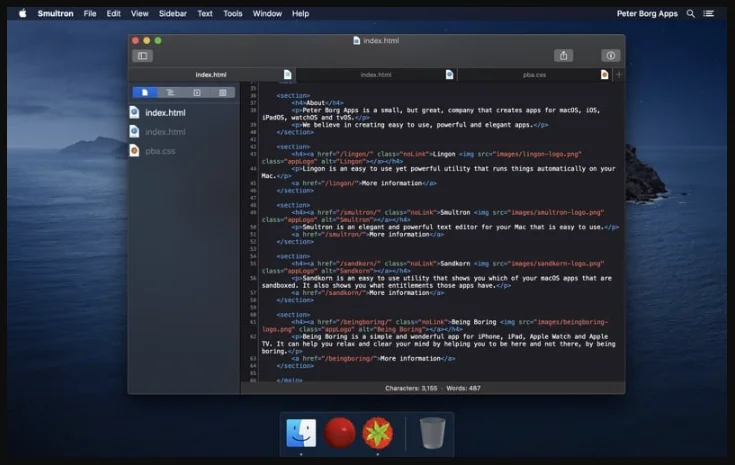Screen dimensions: 735x465
Task: Open the Window menu
Action: pyautogui.click(x=267, y=14)
